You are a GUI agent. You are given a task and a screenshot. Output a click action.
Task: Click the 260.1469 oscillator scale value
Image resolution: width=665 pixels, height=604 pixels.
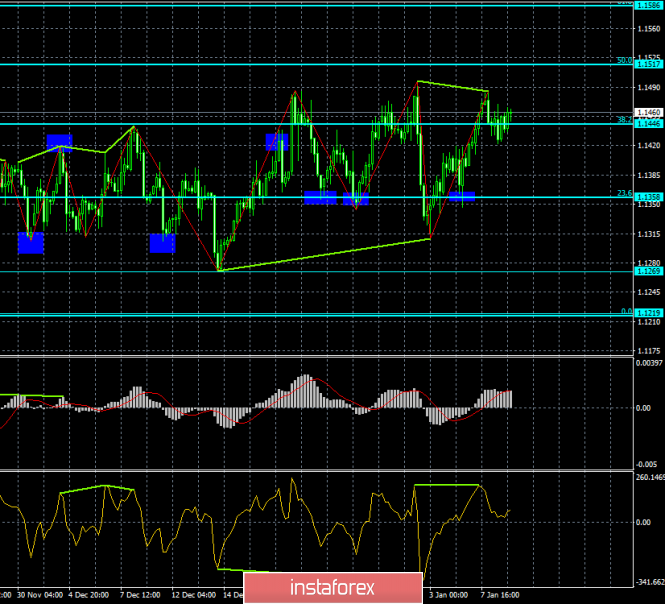tap(650, 478)
